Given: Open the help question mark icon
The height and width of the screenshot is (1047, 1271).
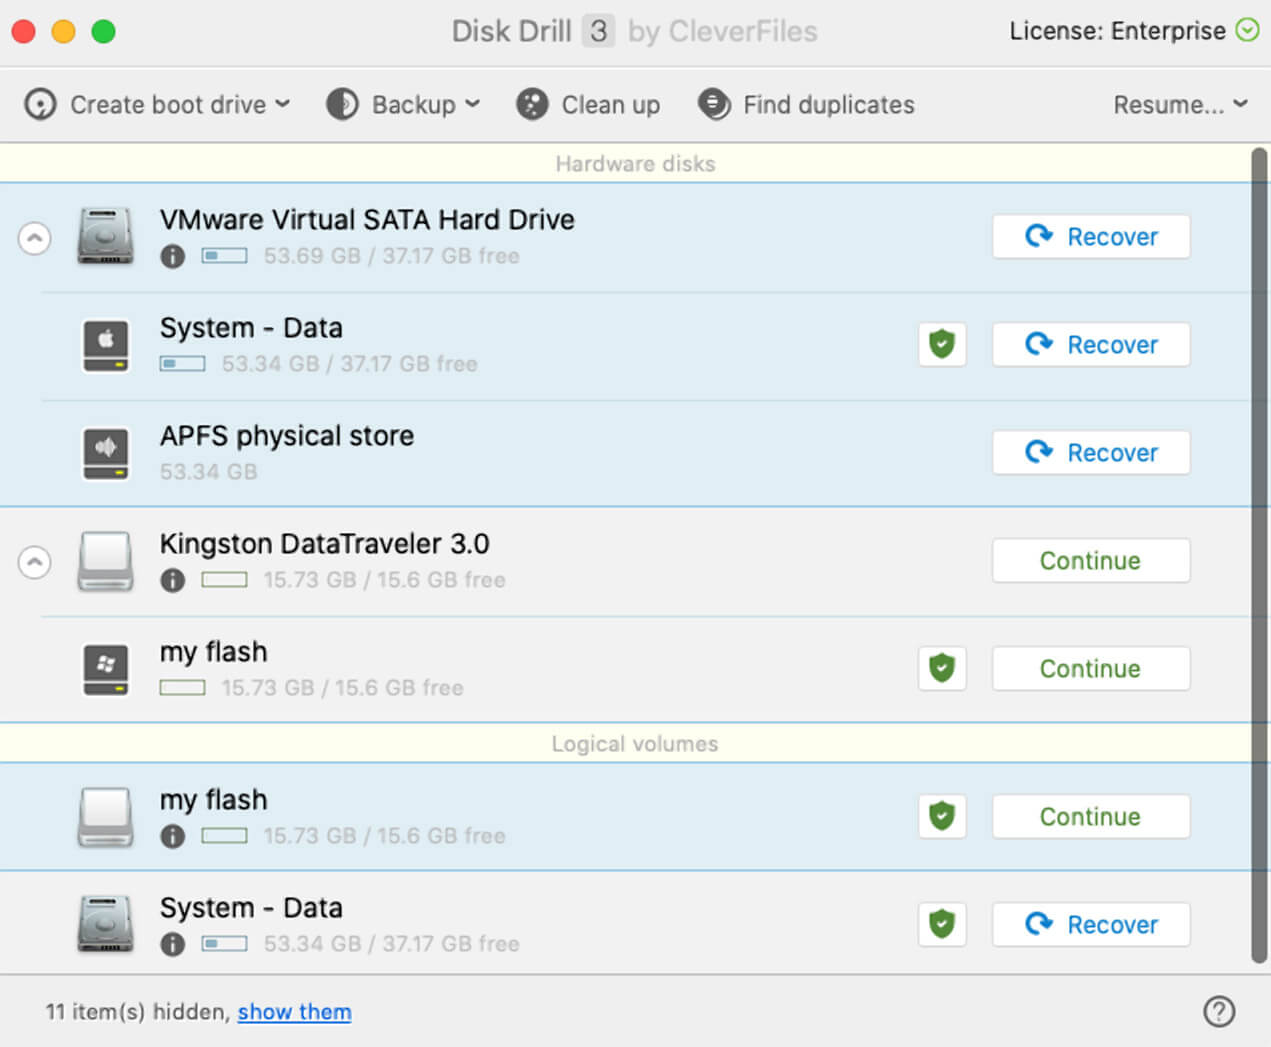Looking at the screenshot, I should (x=1219, y=1012).
